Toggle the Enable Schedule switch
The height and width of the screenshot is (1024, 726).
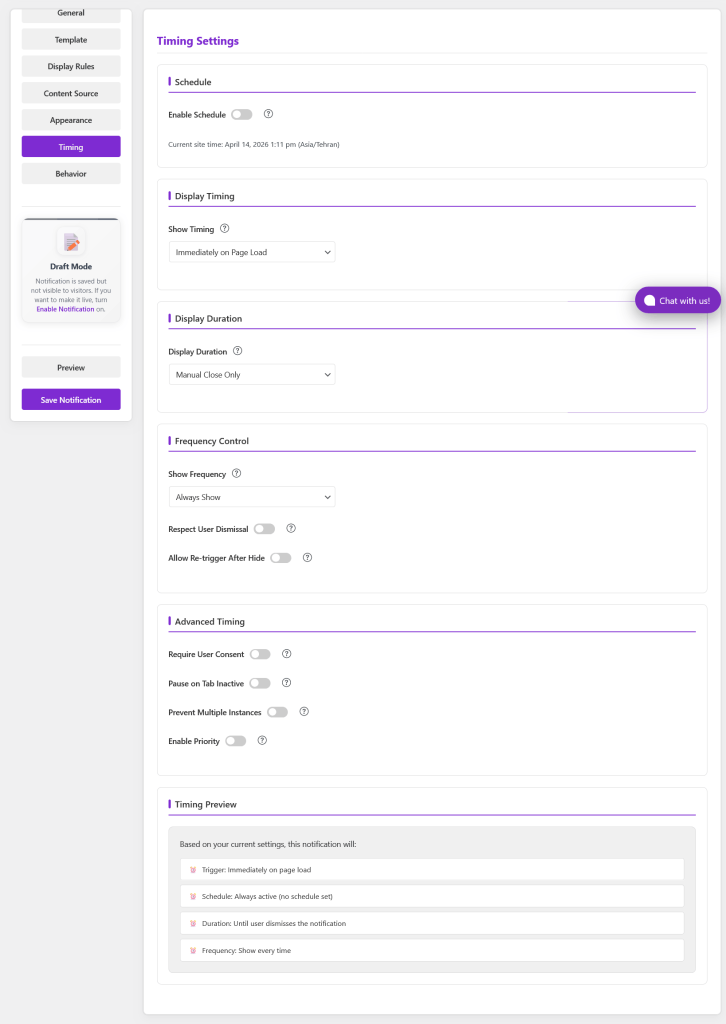point(242,114)
